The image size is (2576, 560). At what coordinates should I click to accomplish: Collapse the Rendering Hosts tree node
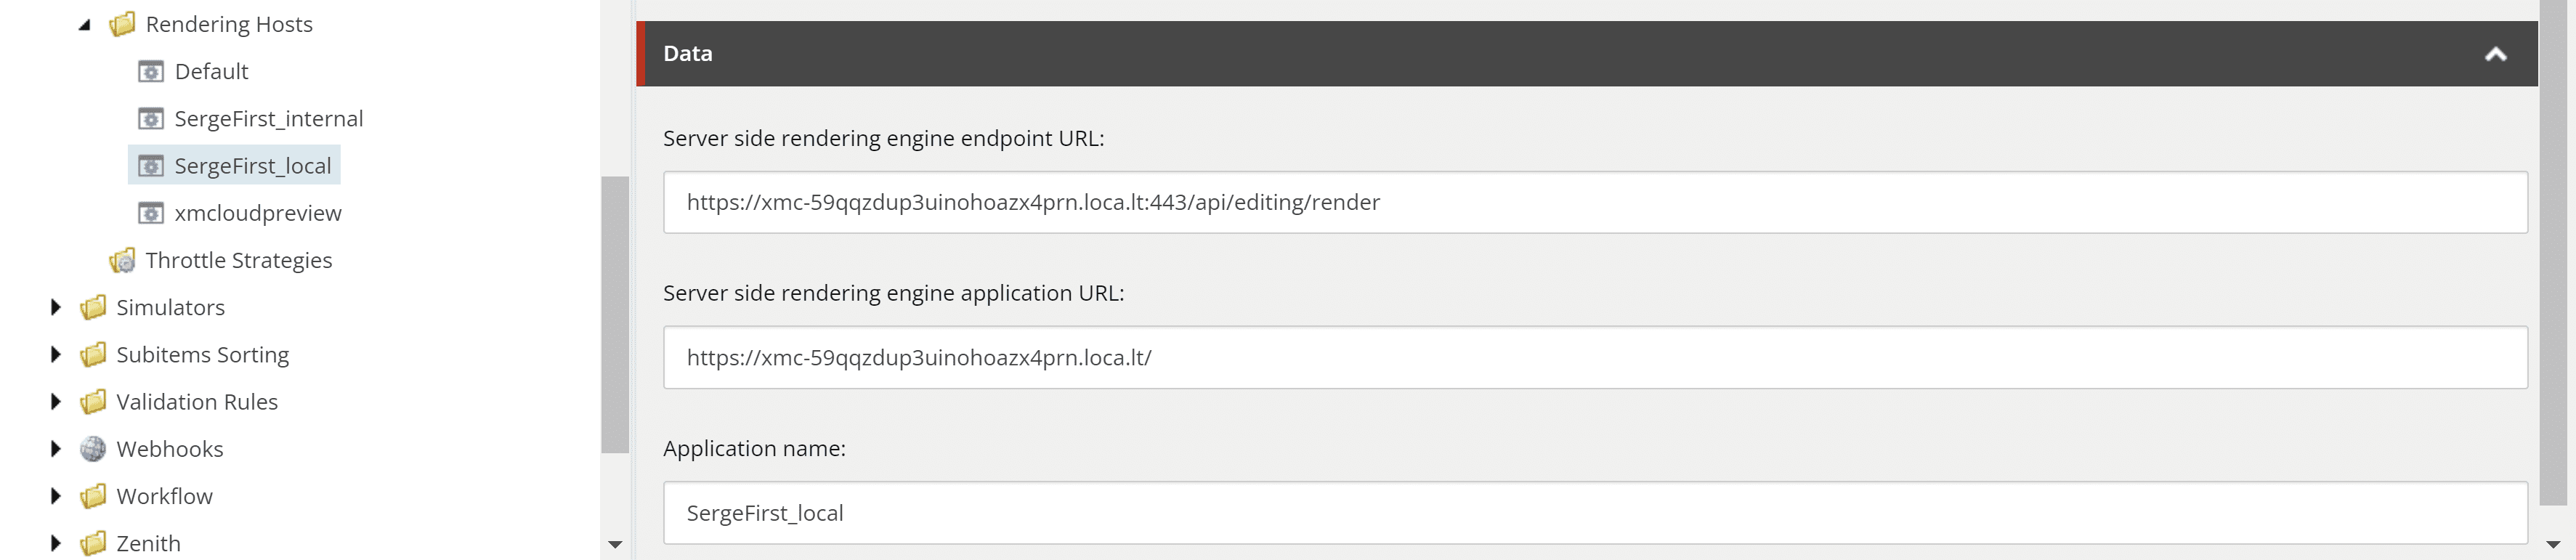coord(85,25)
